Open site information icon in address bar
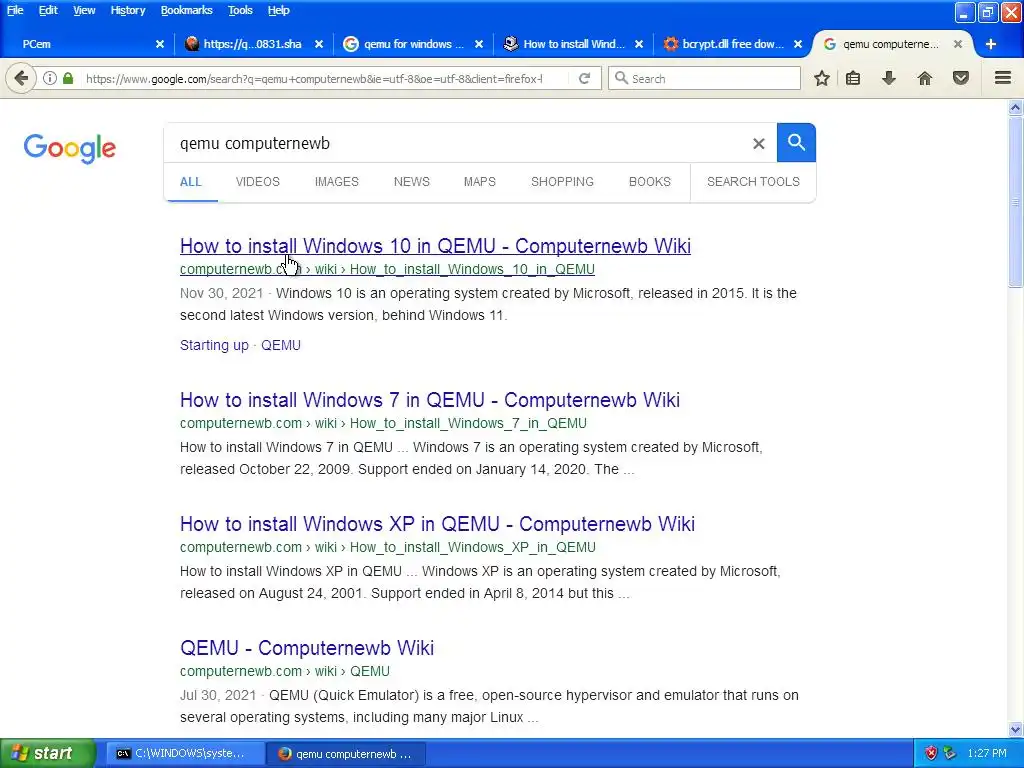1024x768 pixels. [50, 78]
